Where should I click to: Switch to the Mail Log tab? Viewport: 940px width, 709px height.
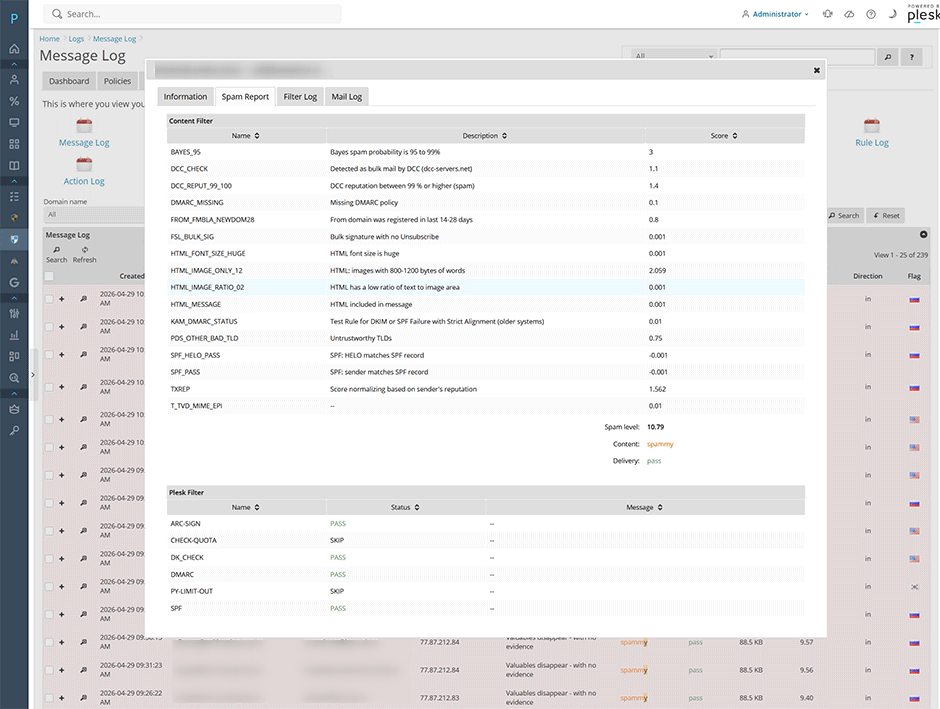coord(347,96)
